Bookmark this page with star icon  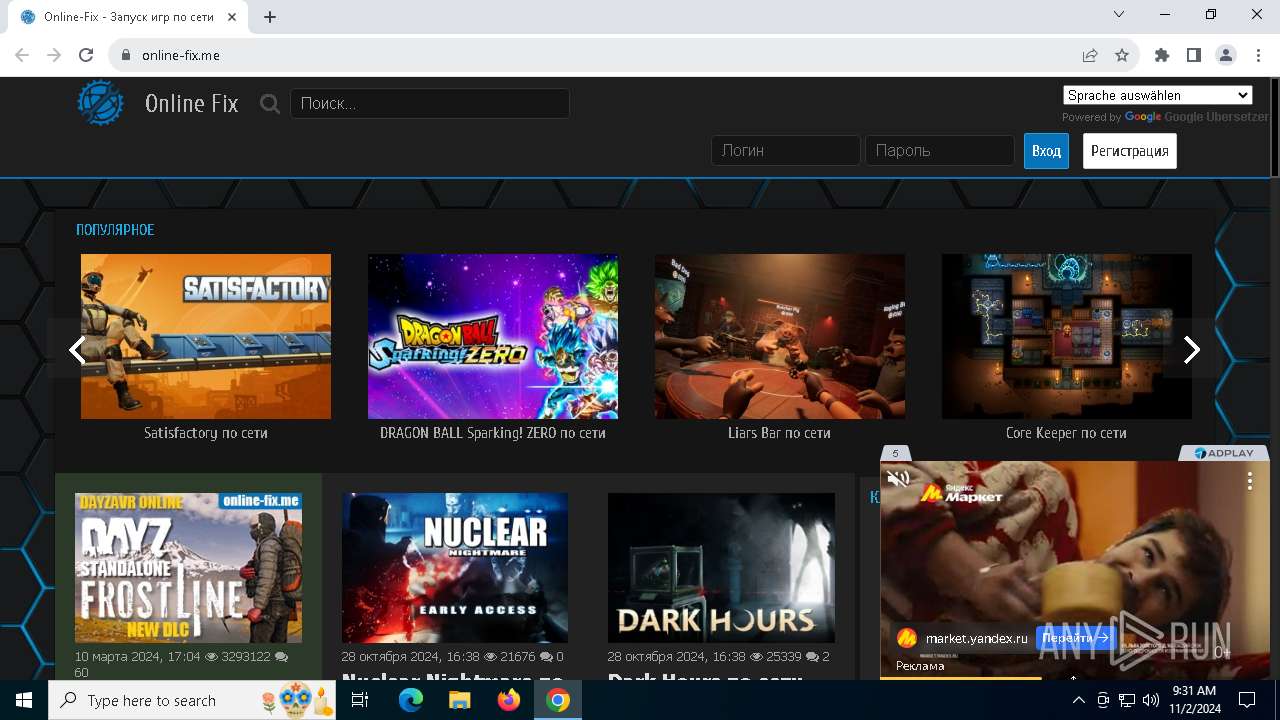[x=1122, y=55]
